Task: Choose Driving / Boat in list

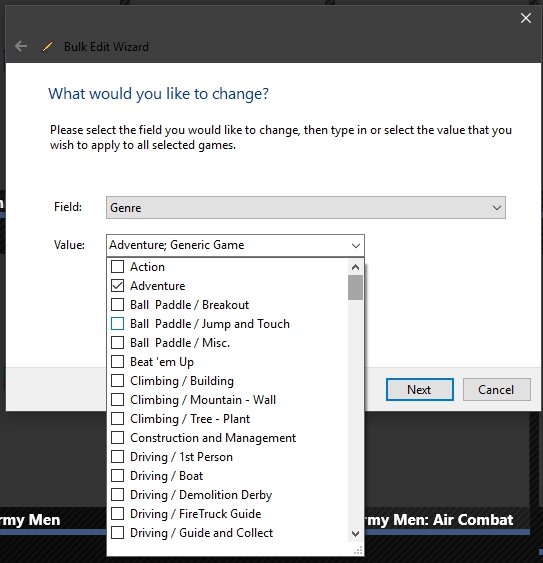Action: click(x=166, y=476)
